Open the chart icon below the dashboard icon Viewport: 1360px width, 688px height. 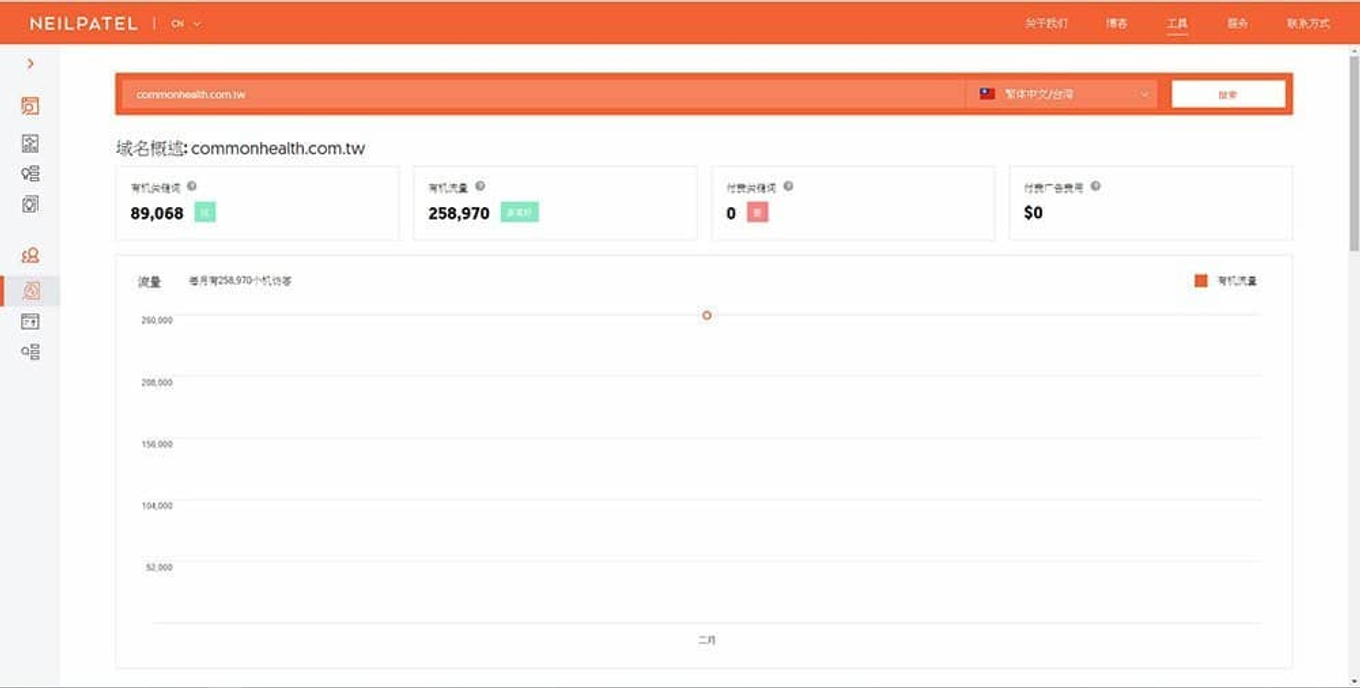(x=30, y=143)
